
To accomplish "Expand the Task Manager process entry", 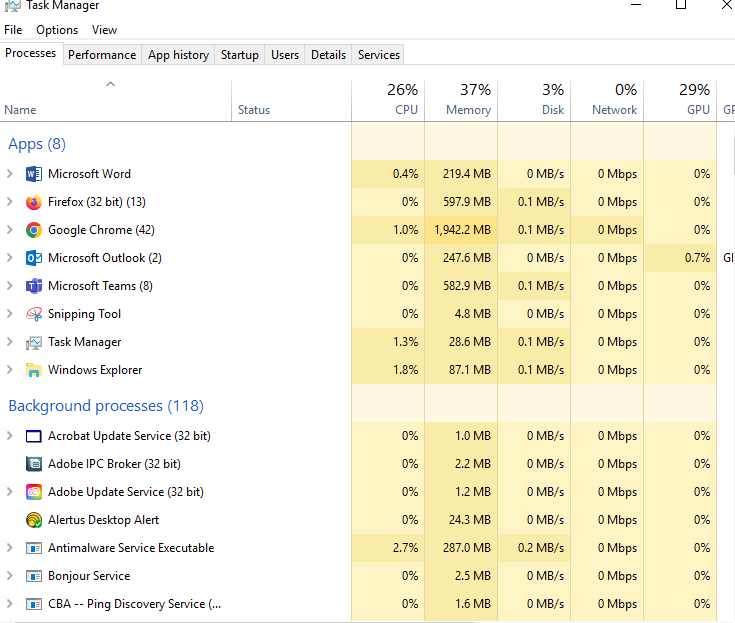I will pyautogui.click(x=9, y=342).
